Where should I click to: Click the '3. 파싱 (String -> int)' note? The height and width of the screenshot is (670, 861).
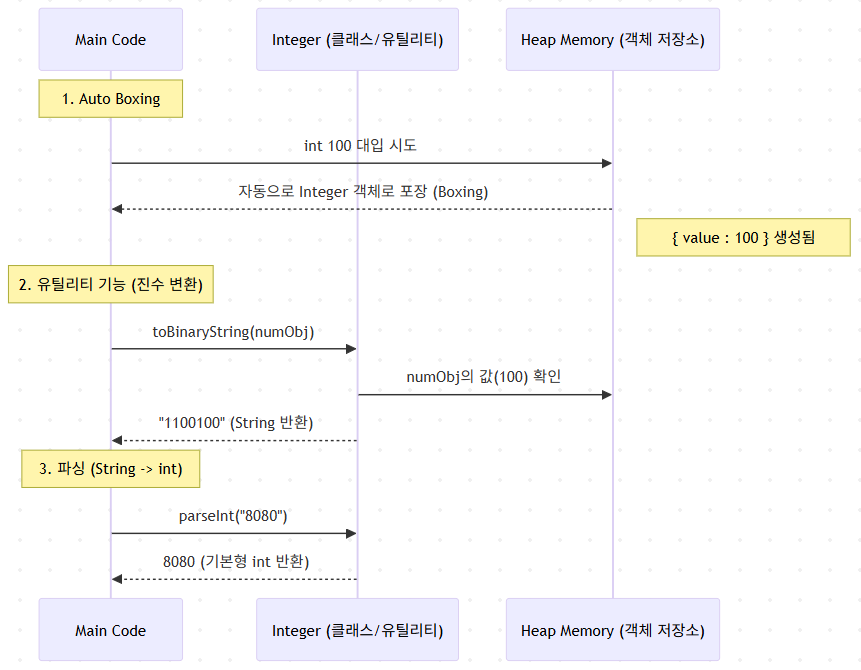pos(110,469)
